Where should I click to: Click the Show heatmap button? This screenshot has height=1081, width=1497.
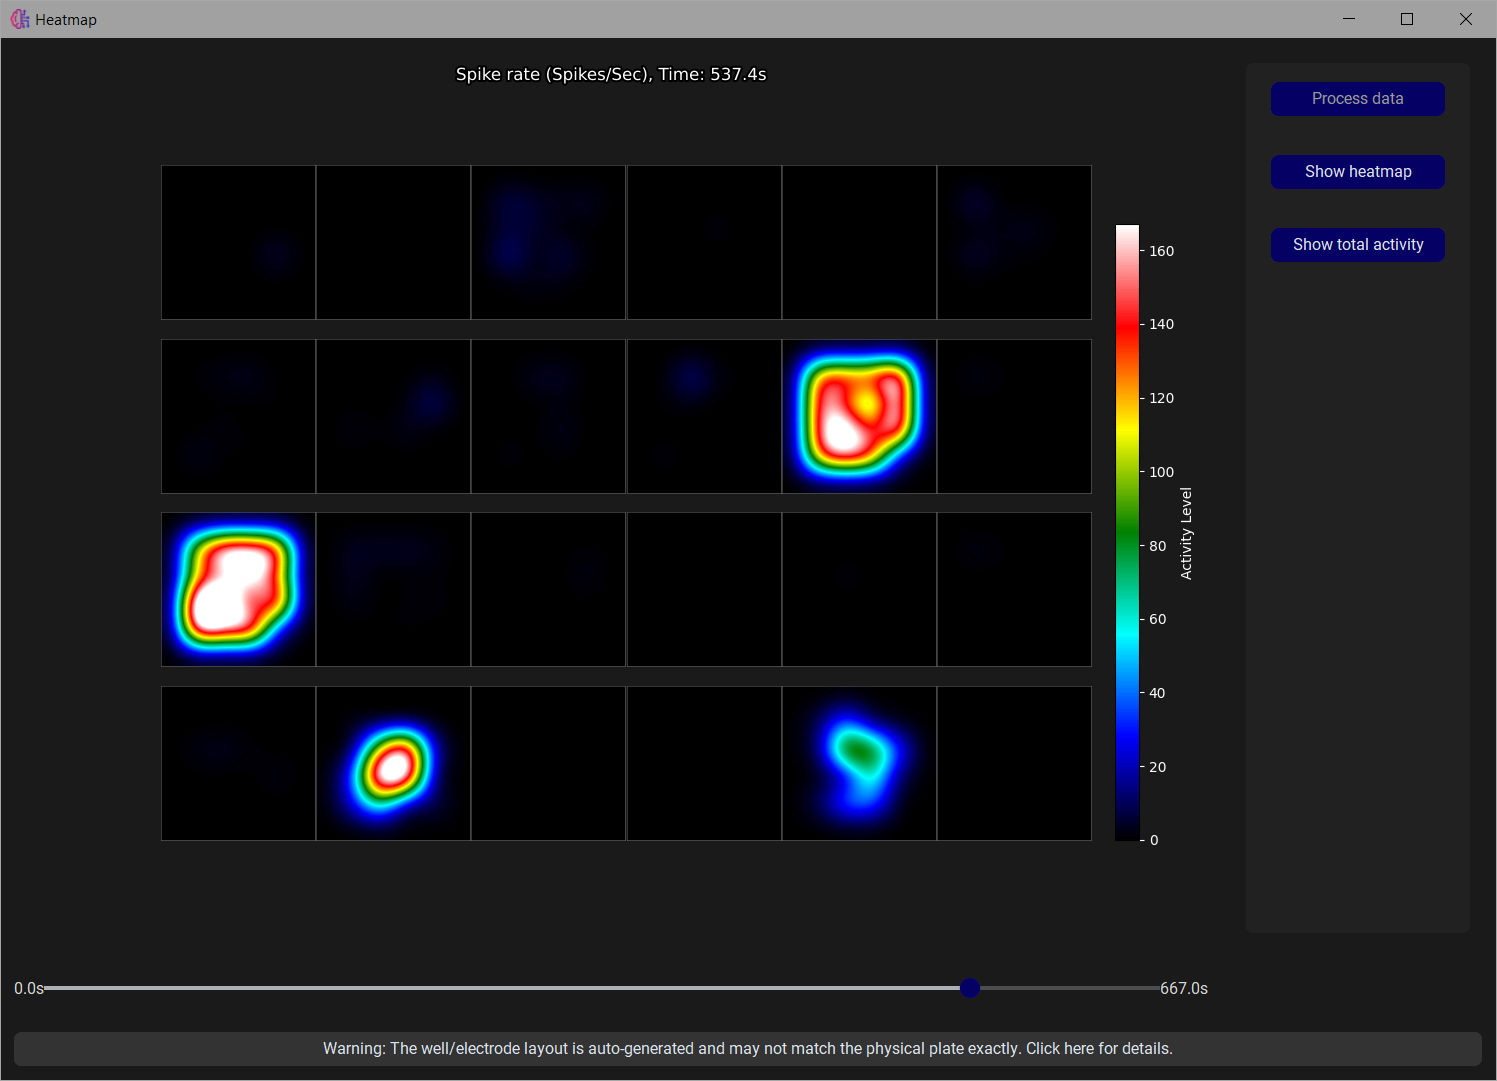pos(1357,172)
